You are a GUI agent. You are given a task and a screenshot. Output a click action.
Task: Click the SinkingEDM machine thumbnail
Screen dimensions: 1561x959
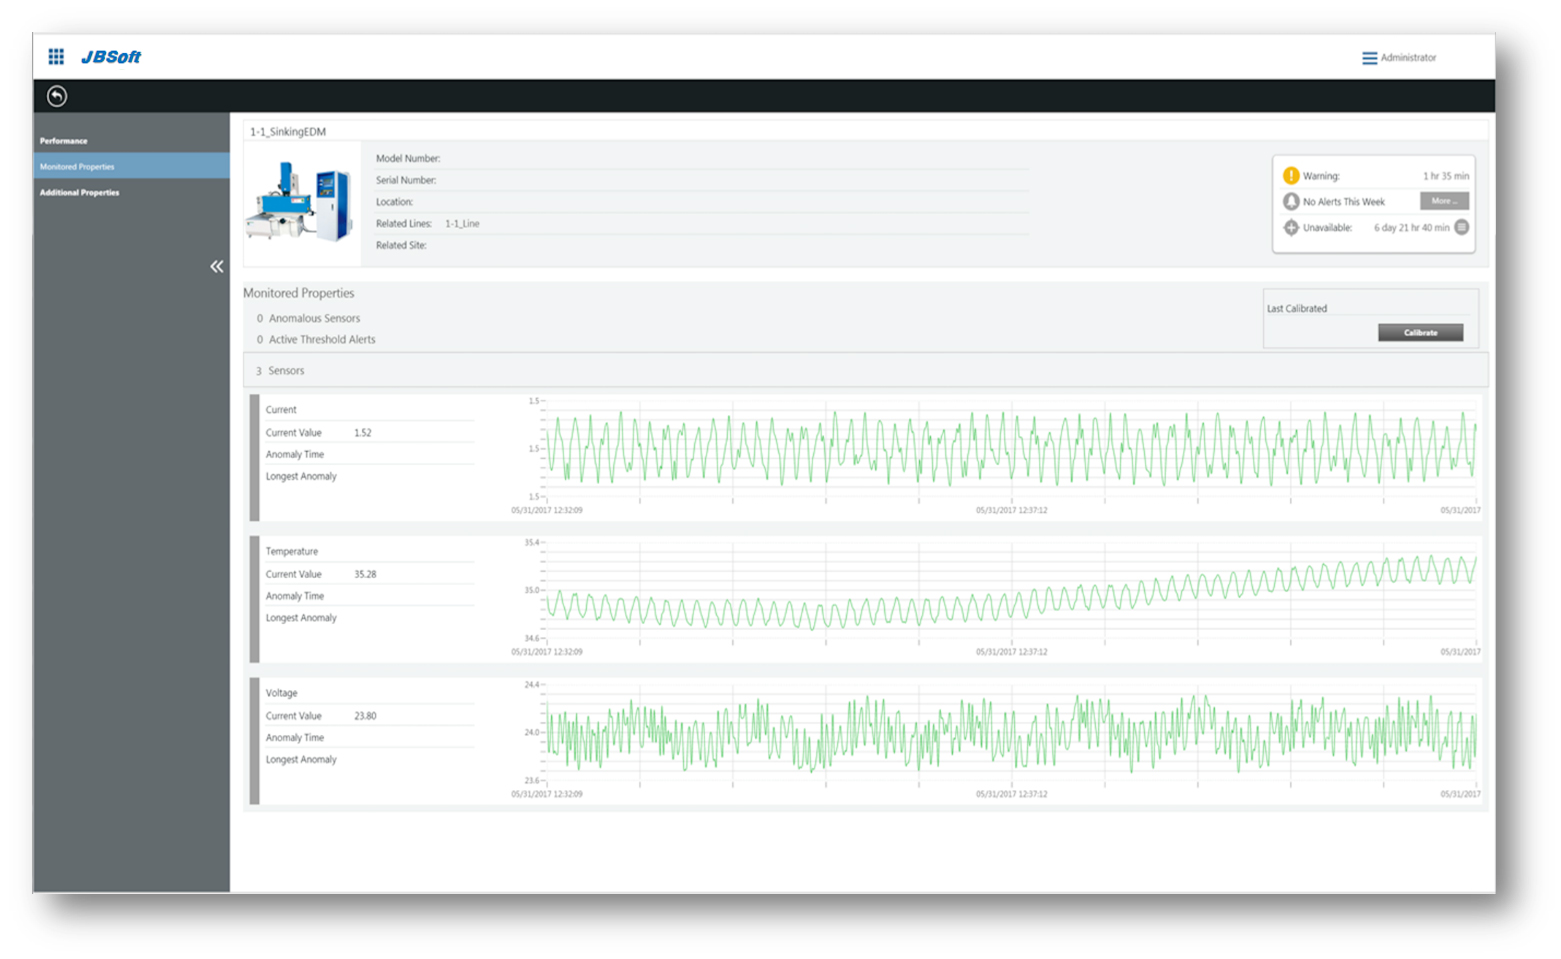301,203
